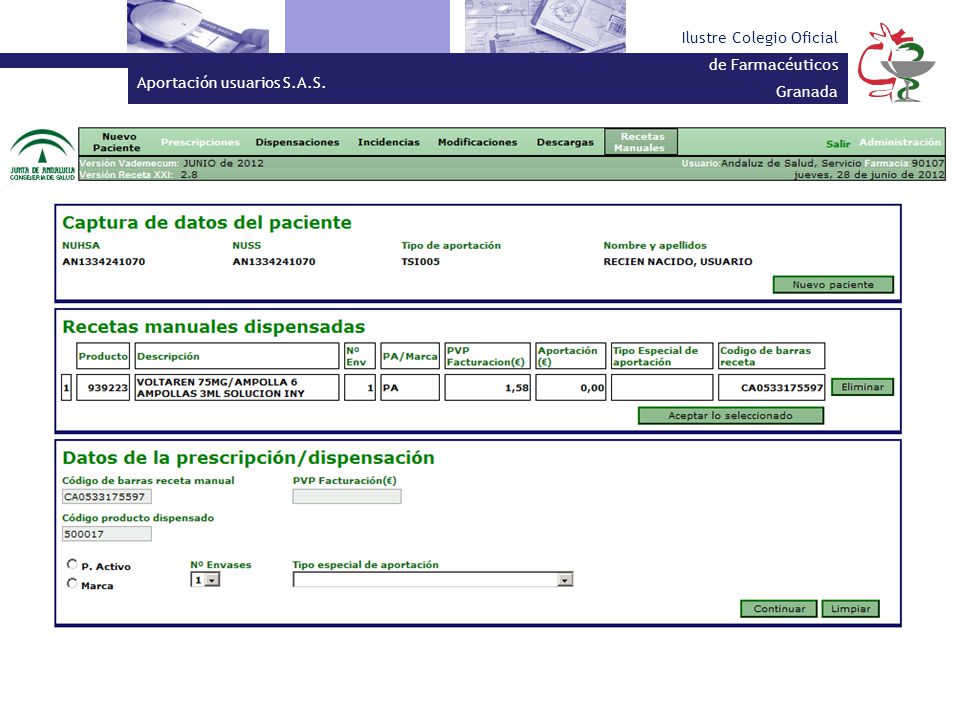This screenshot has width=960, height=720.
Task: Click the Colegio de Farmacéuticos emblem logo
Action: click(x=896, y=62)
